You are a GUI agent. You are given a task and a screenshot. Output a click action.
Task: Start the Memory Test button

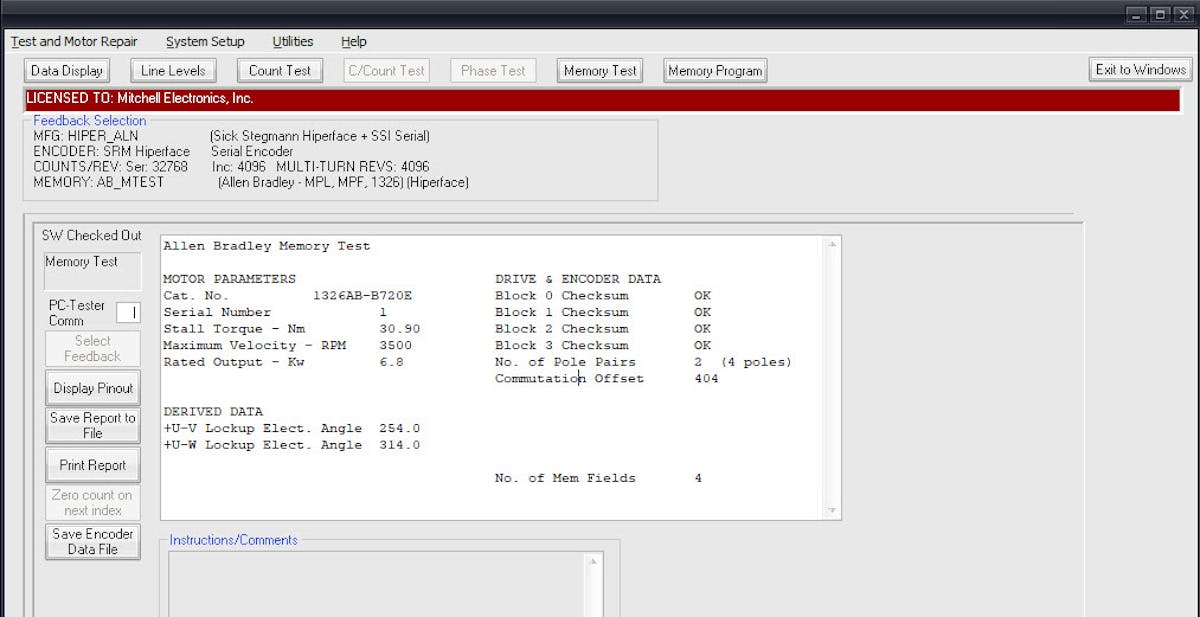coord(600,71)
